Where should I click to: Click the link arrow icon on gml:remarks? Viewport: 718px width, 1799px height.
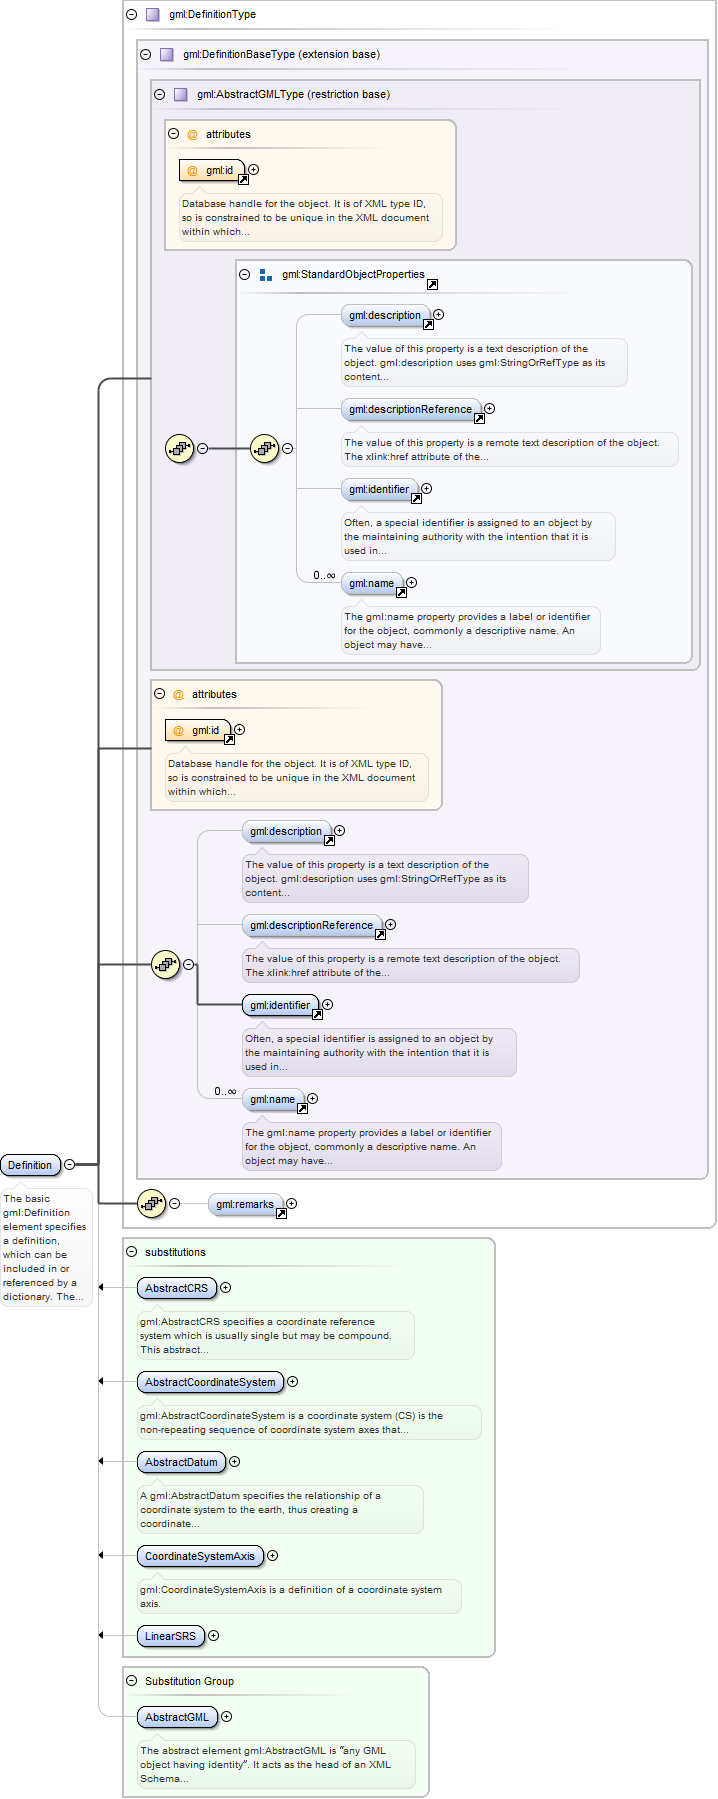(x=281, y=1213)
